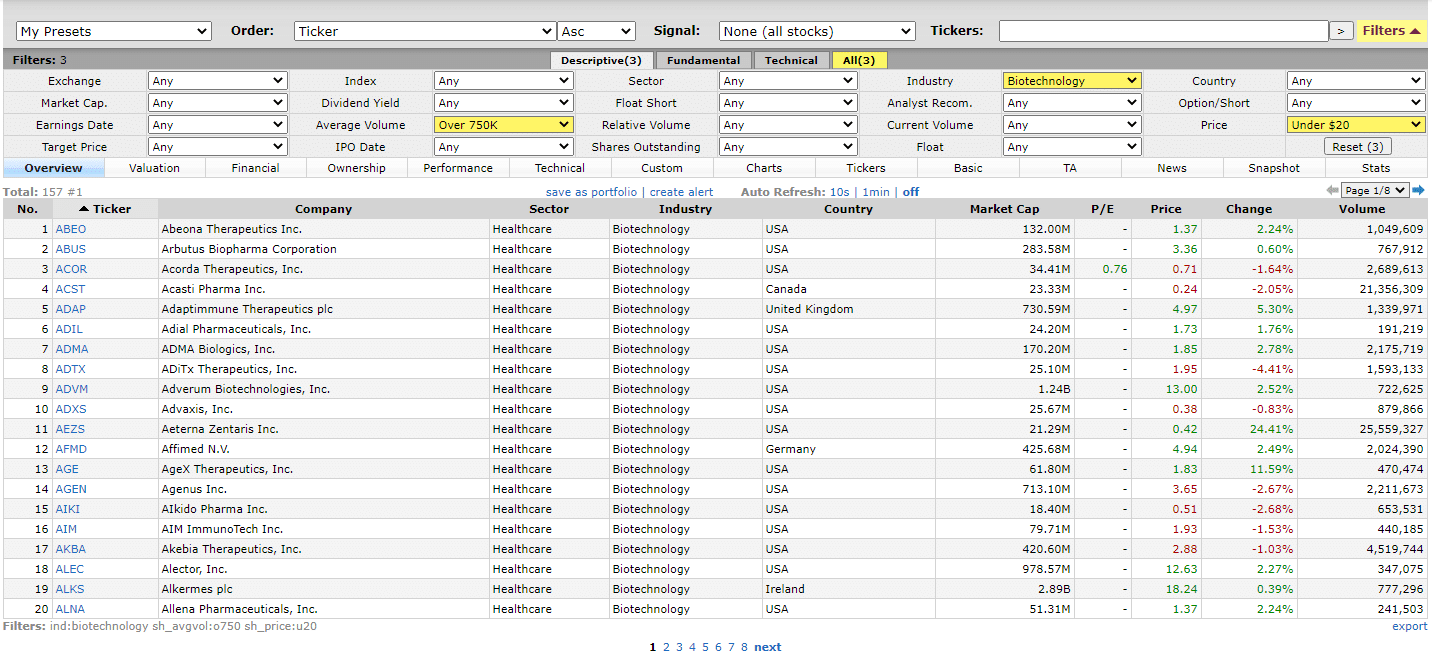The width and height of the screenshot is (1432, 658).
Task: Sort by the Market Cap column header
Action: [x=1005, y=209]
